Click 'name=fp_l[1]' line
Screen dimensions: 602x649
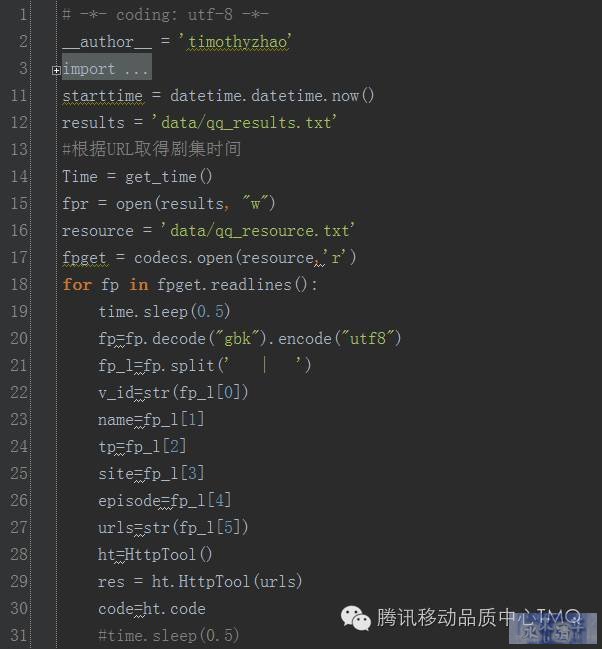151,420
